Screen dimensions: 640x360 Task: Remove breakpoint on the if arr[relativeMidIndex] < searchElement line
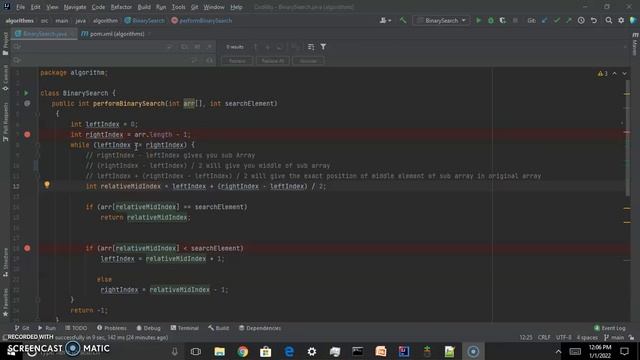(27, 248)
